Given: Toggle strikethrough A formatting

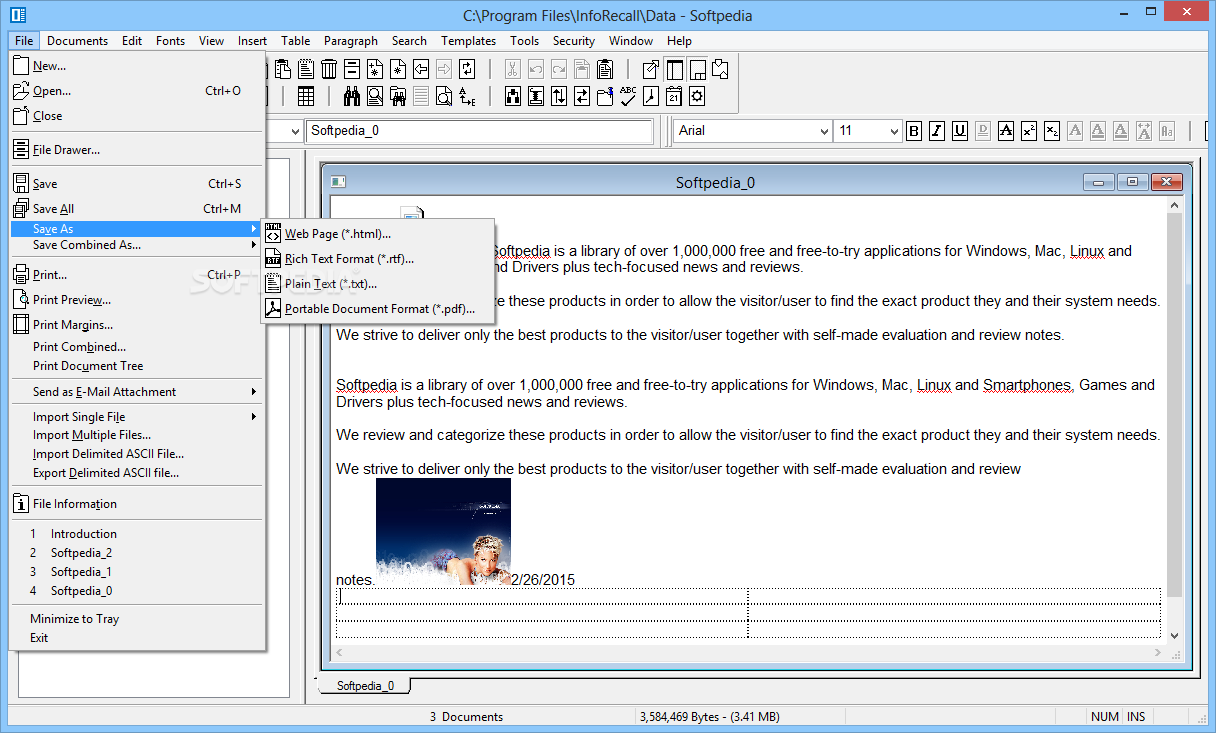Looking at the screenshot, I should pyautogui.click(x=1006, y=131).
